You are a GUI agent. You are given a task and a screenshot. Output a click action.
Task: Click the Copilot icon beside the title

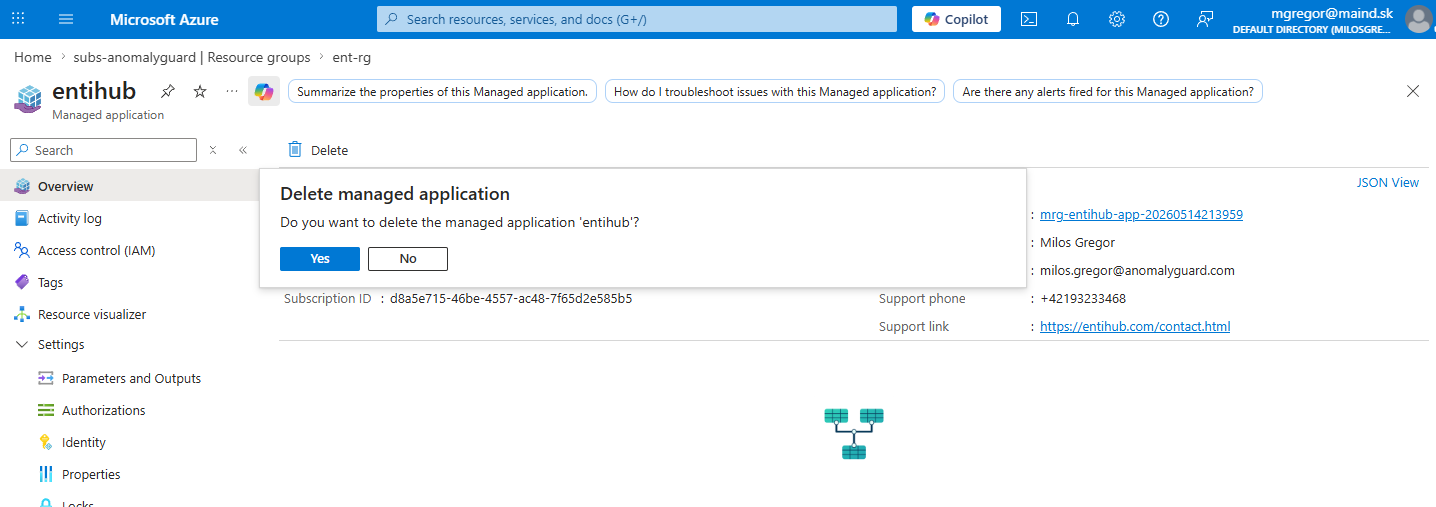tap(264, 91)
